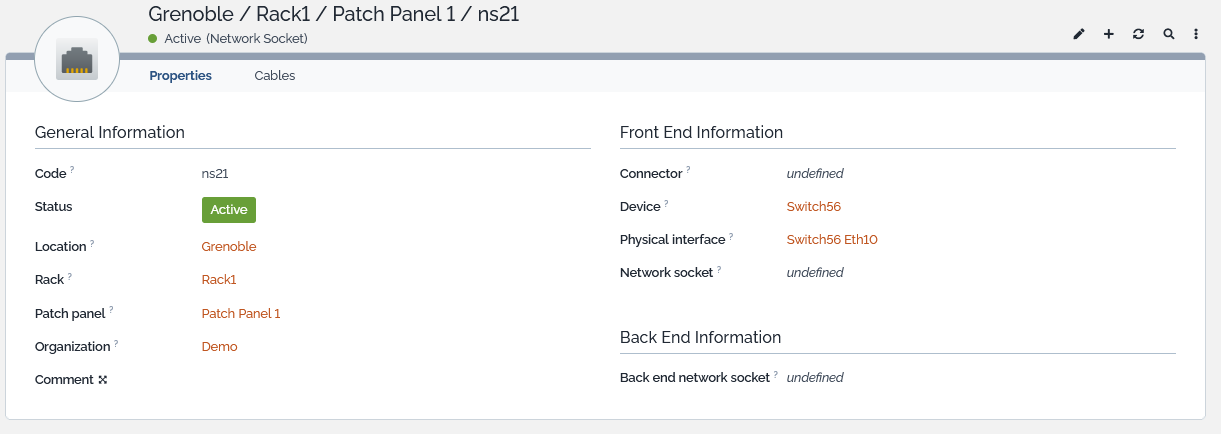Click the green Active status badge
Image resolution: width=1221 pixels, height=434 pixels.
229,210
